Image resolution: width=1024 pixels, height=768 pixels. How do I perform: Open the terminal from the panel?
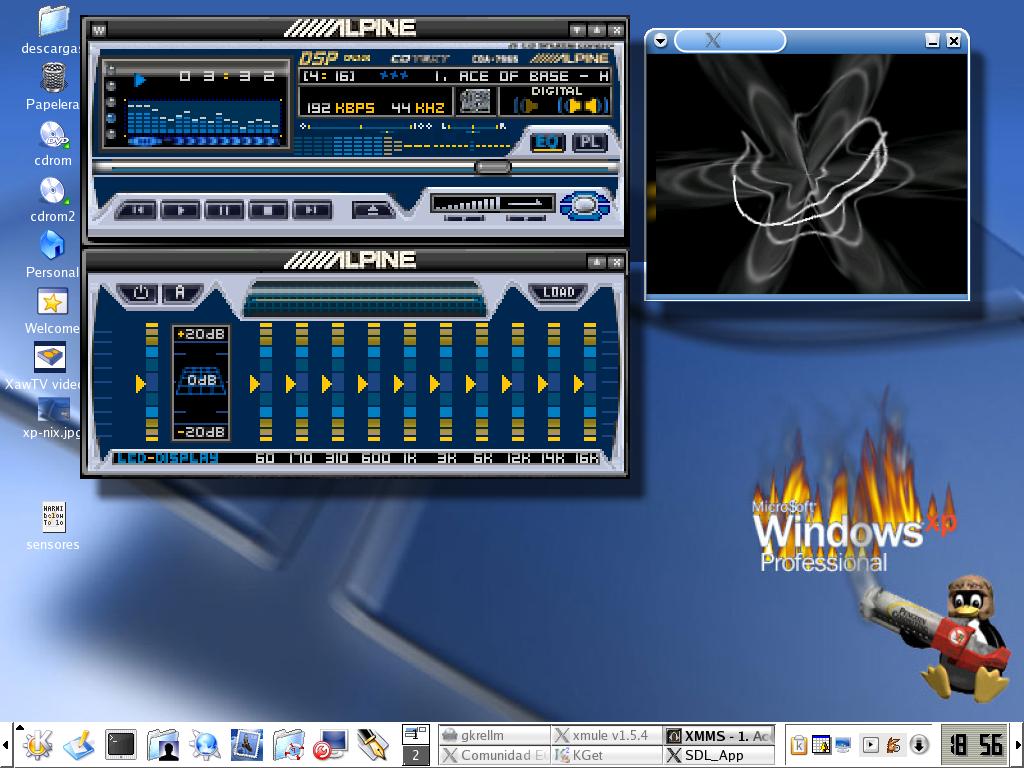coord(121,744)
